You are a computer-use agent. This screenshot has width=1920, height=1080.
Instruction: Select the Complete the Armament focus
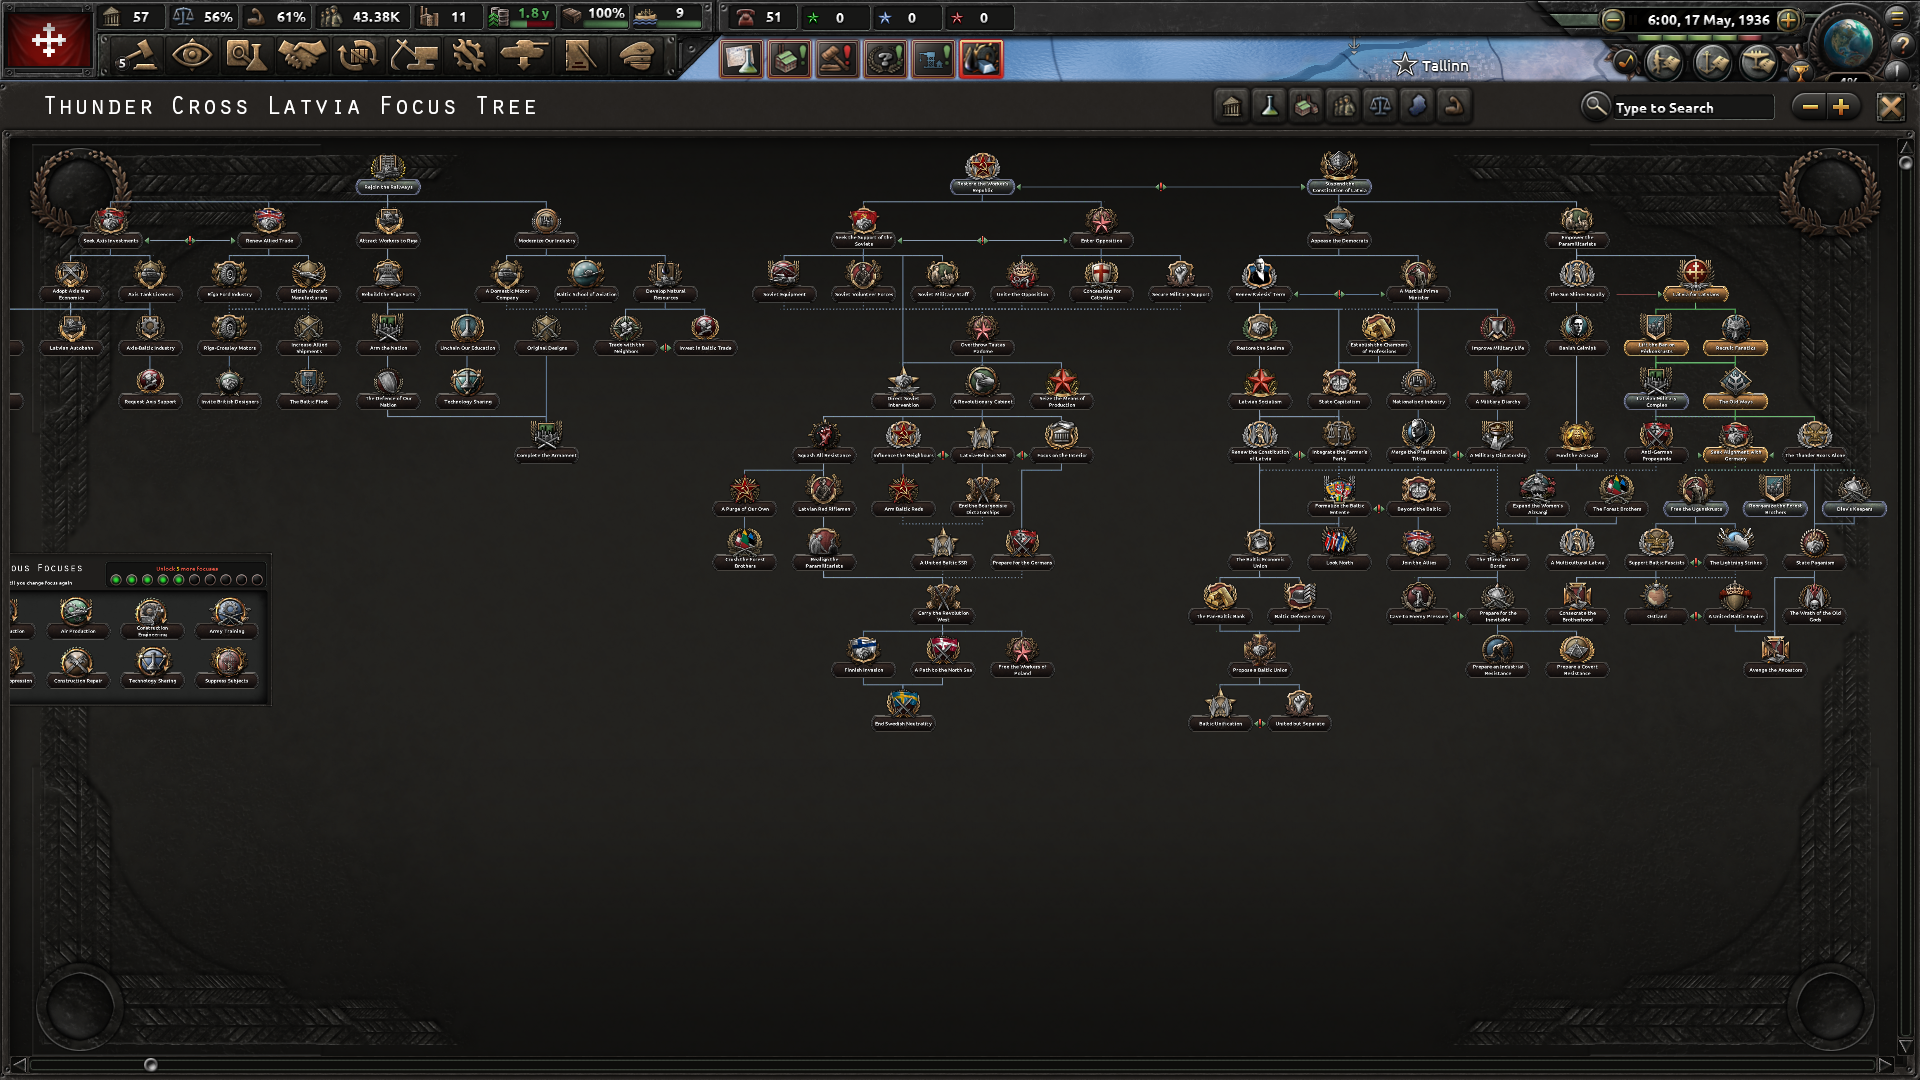[x=546, y=441]
